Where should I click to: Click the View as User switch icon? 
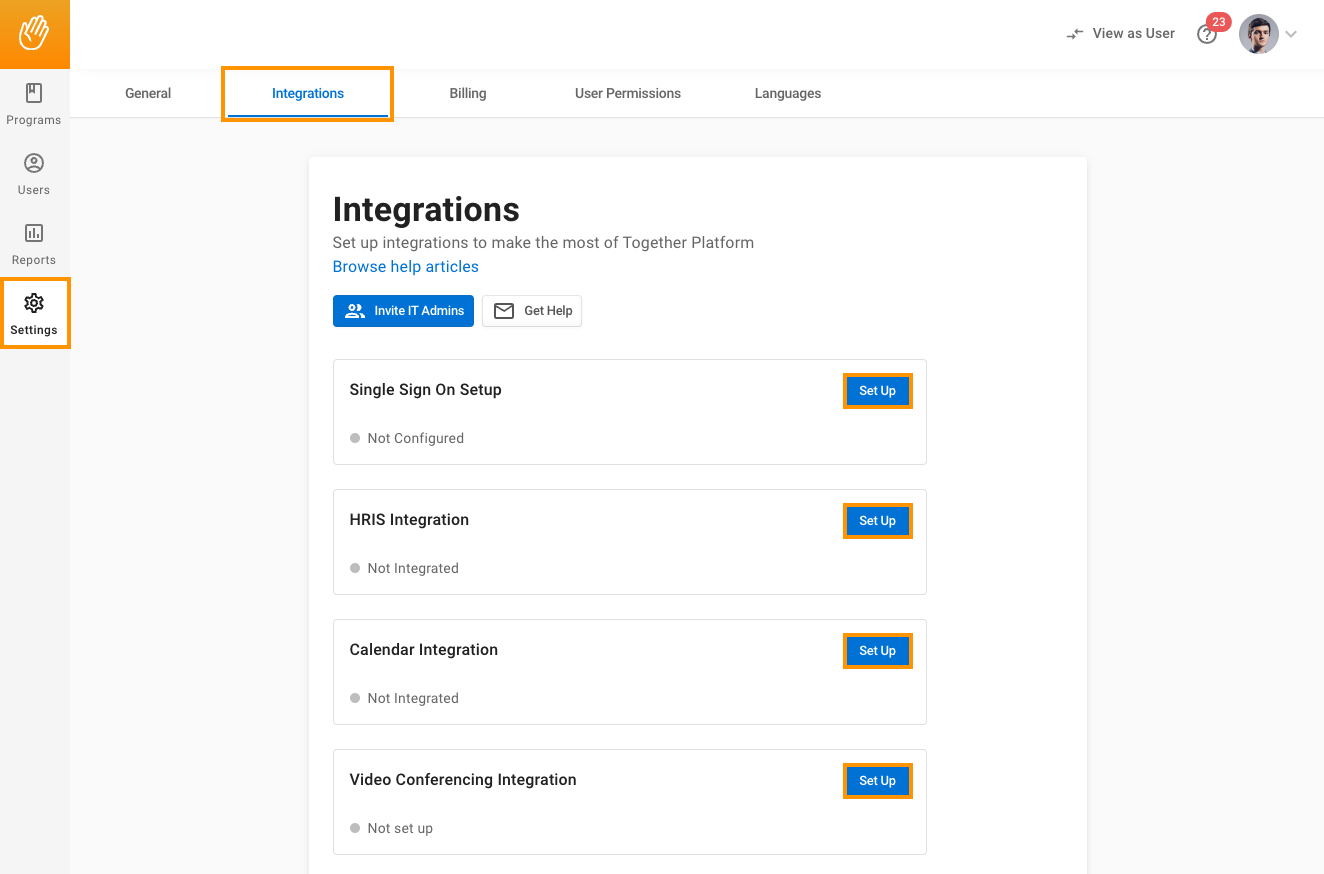(x=1075, y=34)
